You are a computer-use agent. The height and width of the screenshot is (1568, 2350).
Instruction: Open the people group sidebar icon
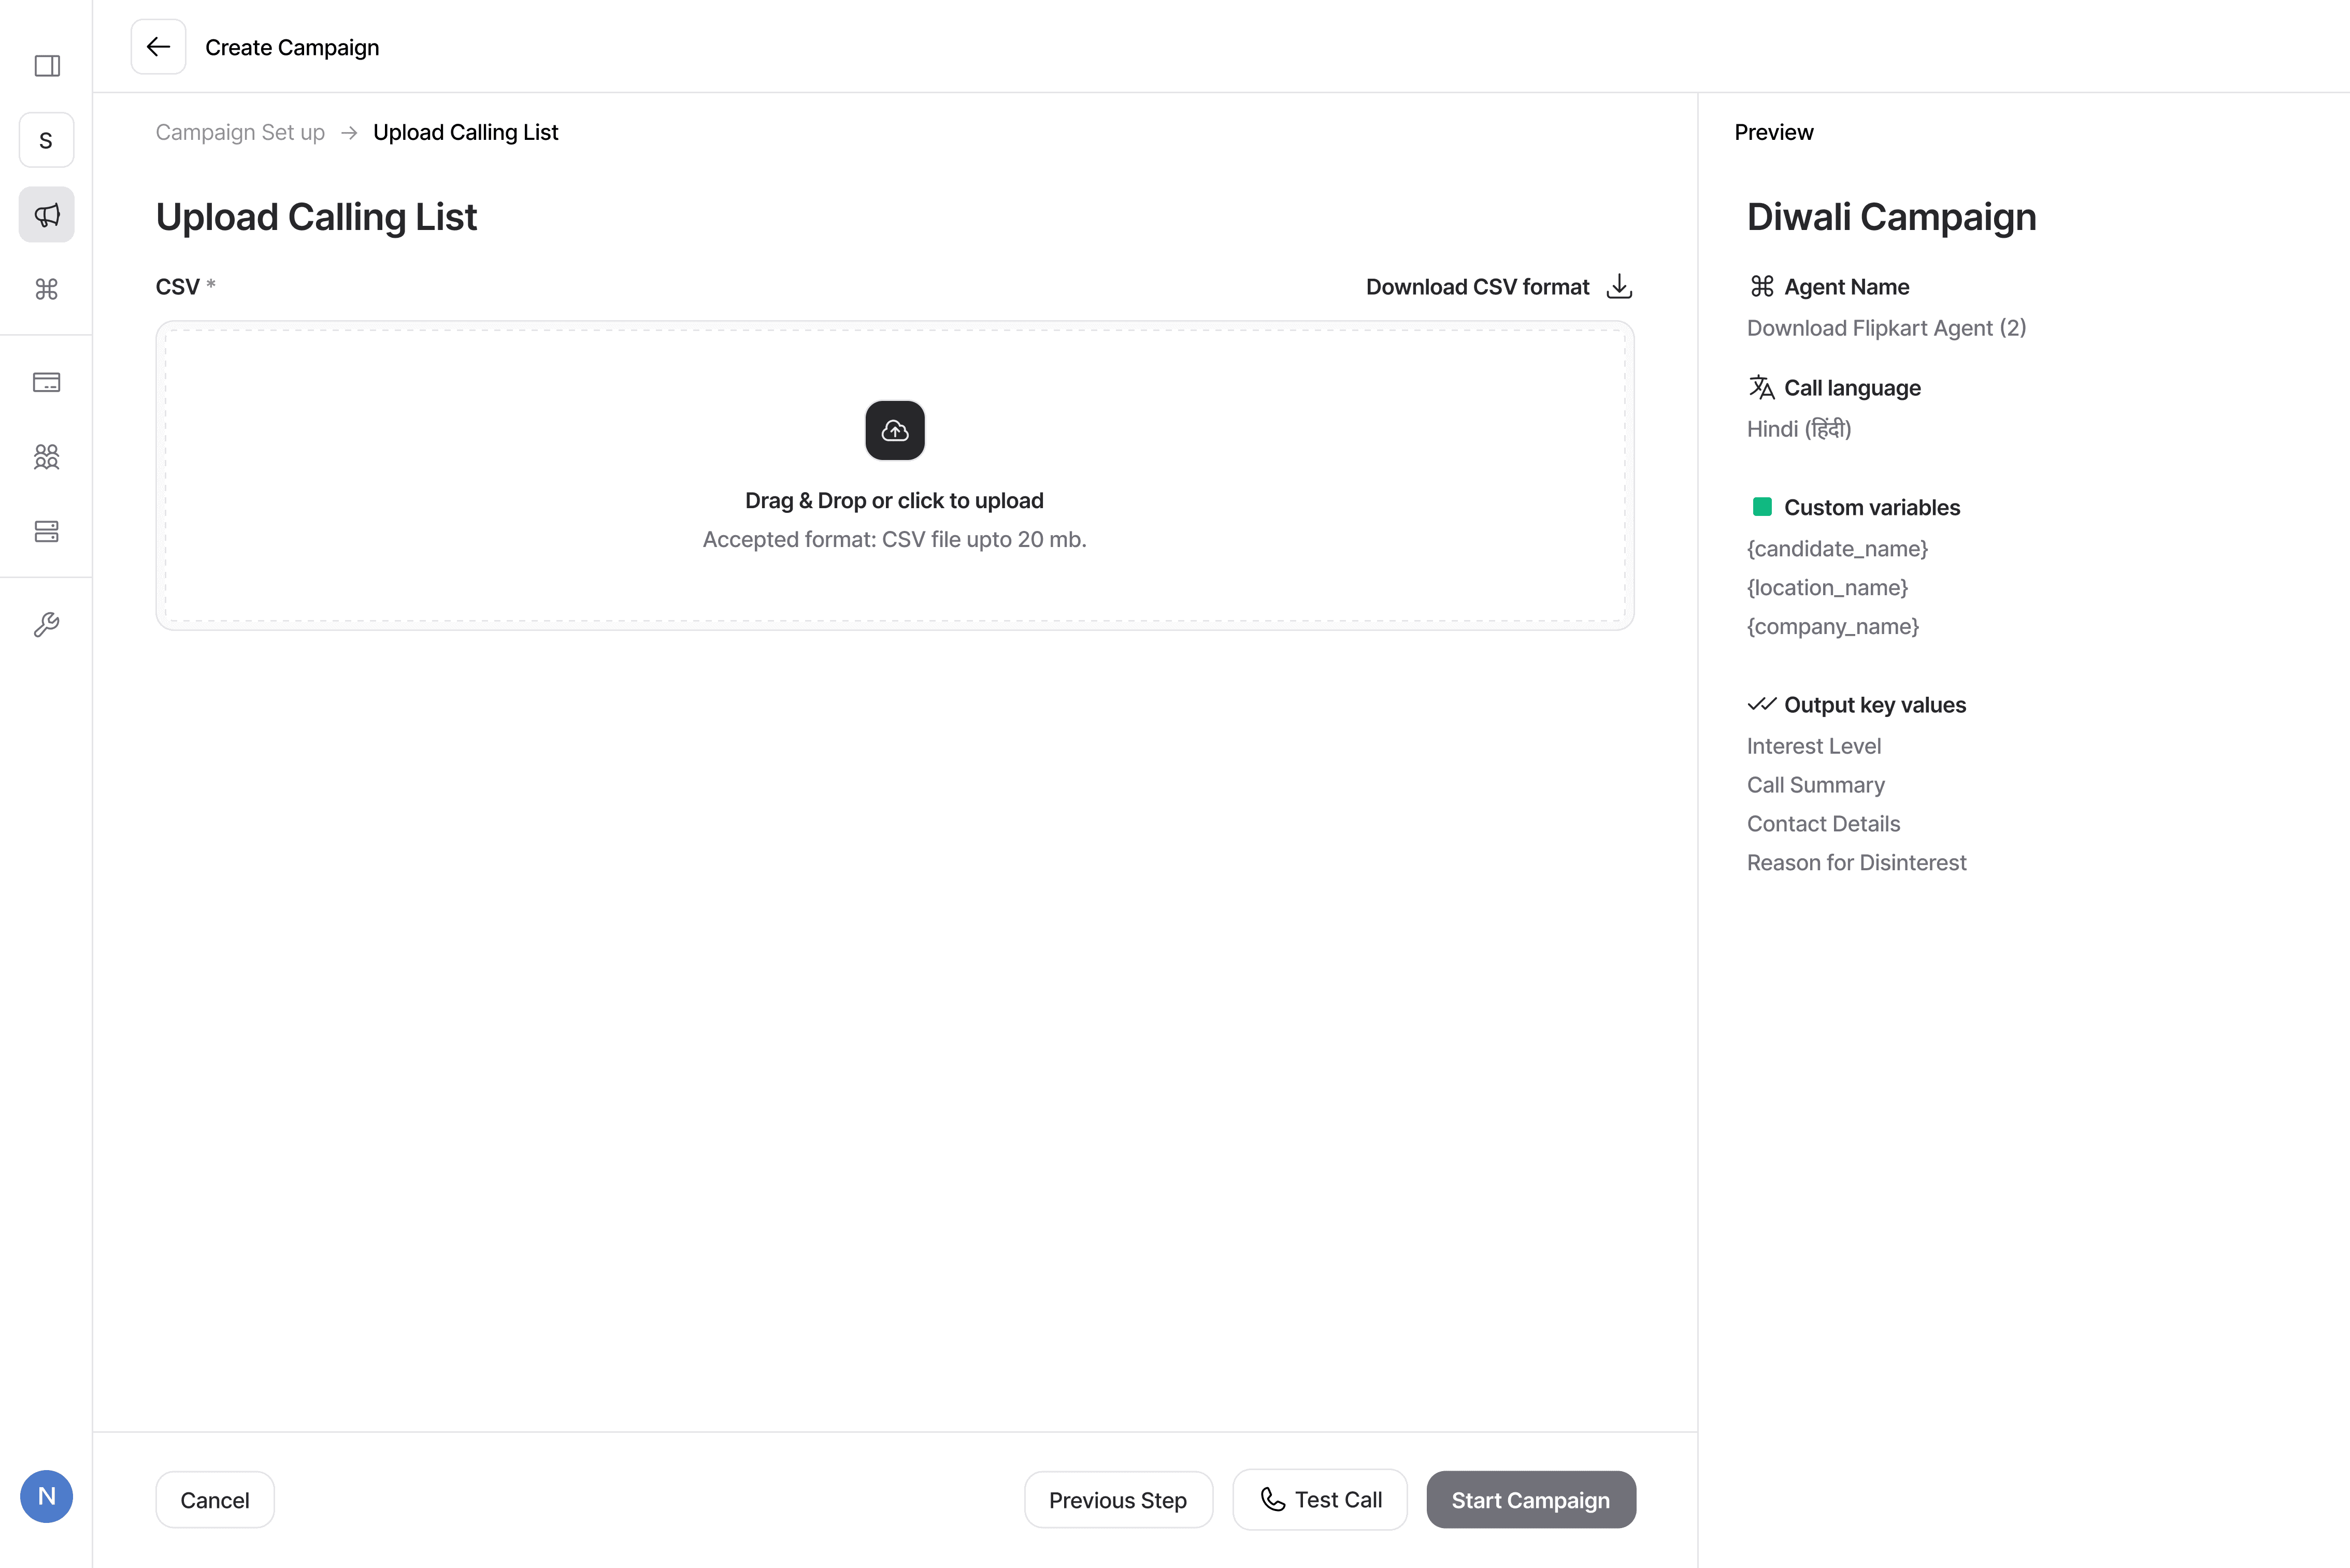click(46, 457)
